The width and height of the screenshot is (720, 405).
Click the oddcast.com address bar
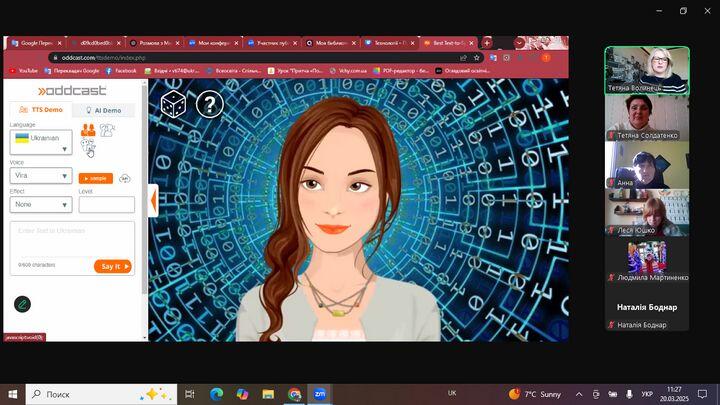tap(257, 58)
